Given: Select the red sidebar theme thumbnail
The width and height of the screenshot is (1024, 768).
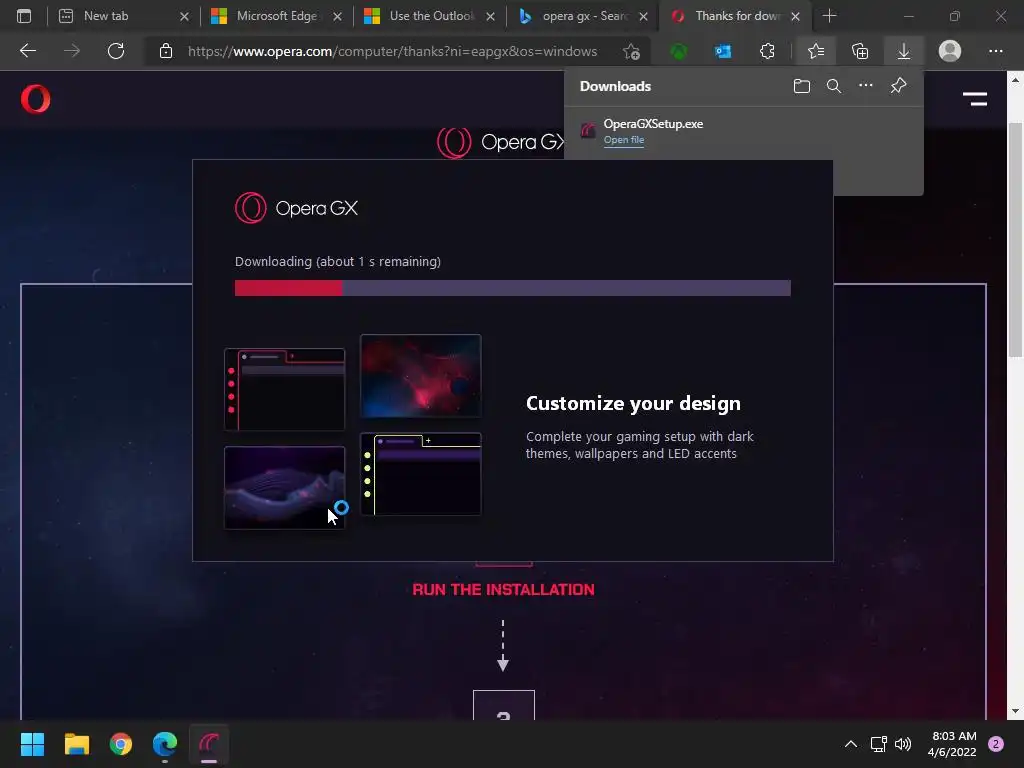Looking at the screenshot, I should tap(284, 389).
